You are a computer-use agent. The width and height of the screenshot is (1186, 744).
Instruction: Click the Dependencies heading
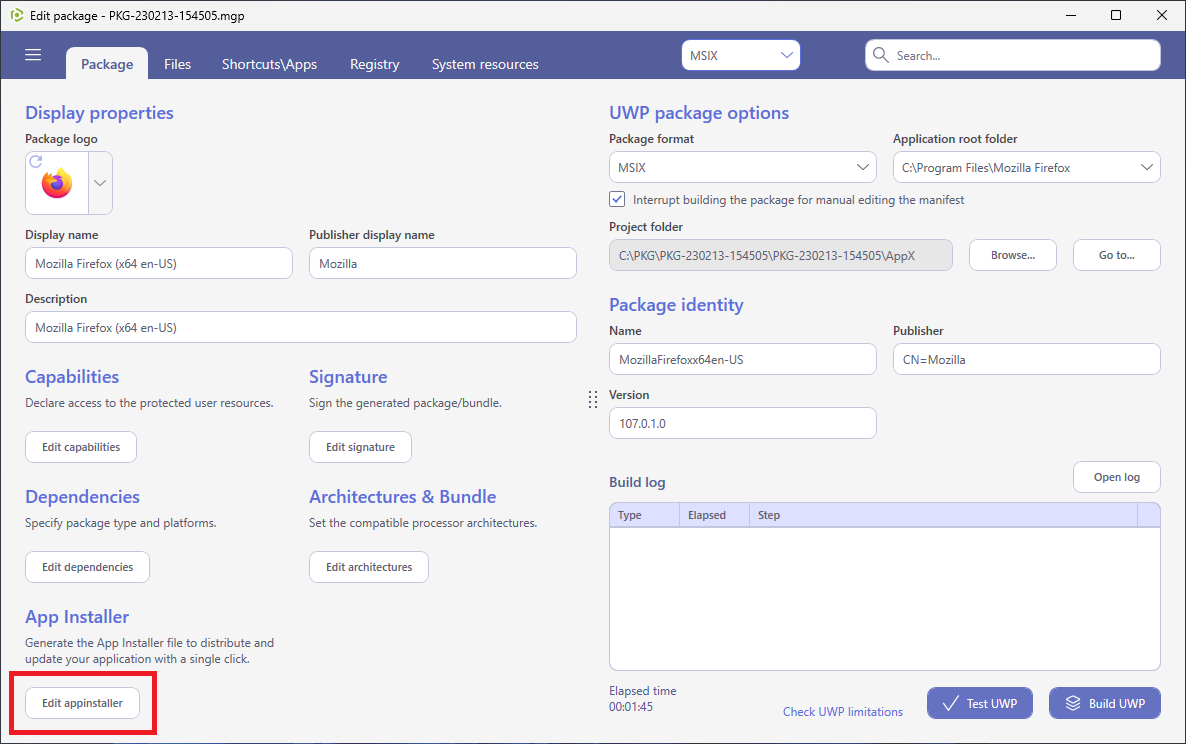82,497
